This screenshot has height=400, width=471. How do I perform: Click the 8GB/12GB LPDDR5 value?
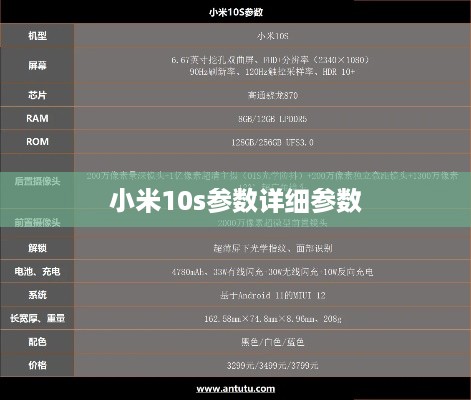click(273, 119)
